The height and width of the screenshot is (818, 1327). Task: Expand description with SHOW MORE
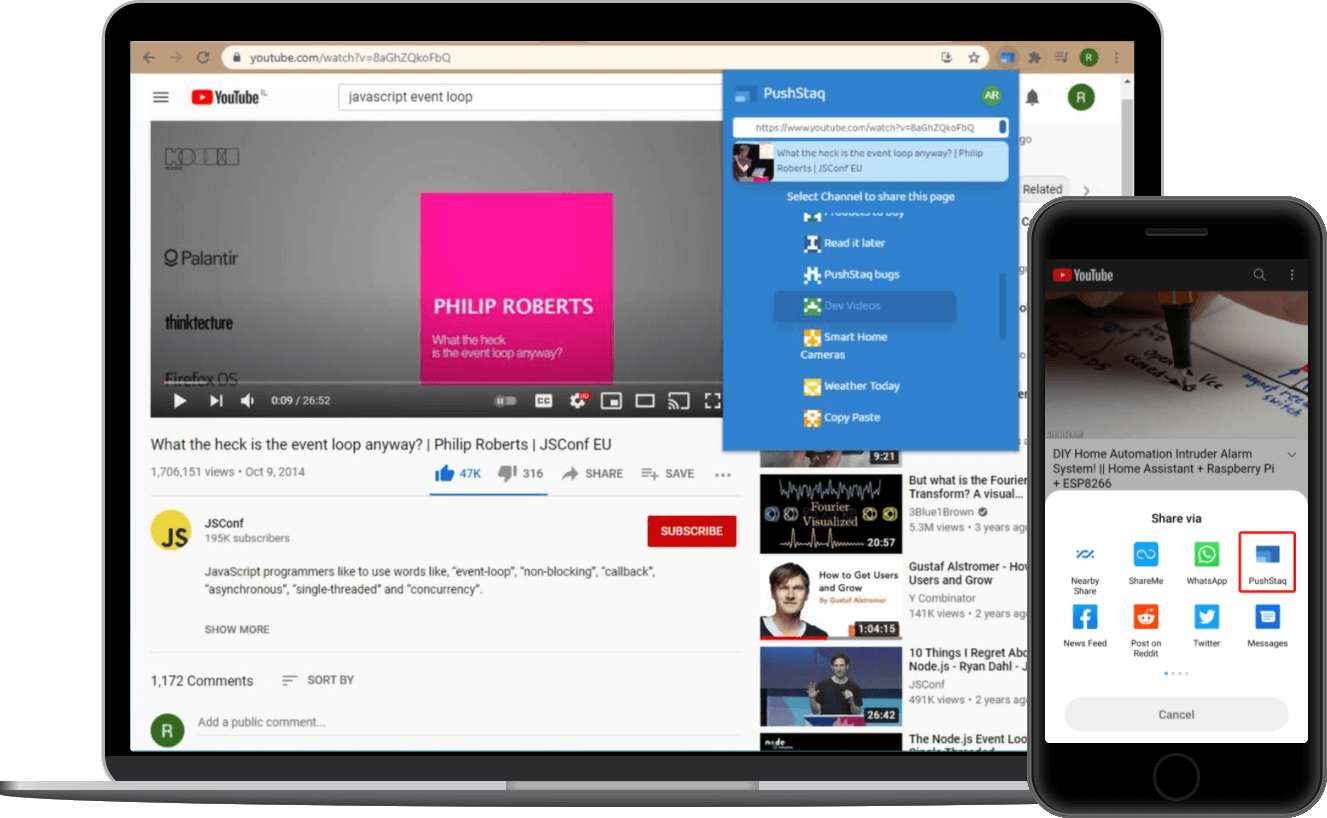[x=237, y=630]
